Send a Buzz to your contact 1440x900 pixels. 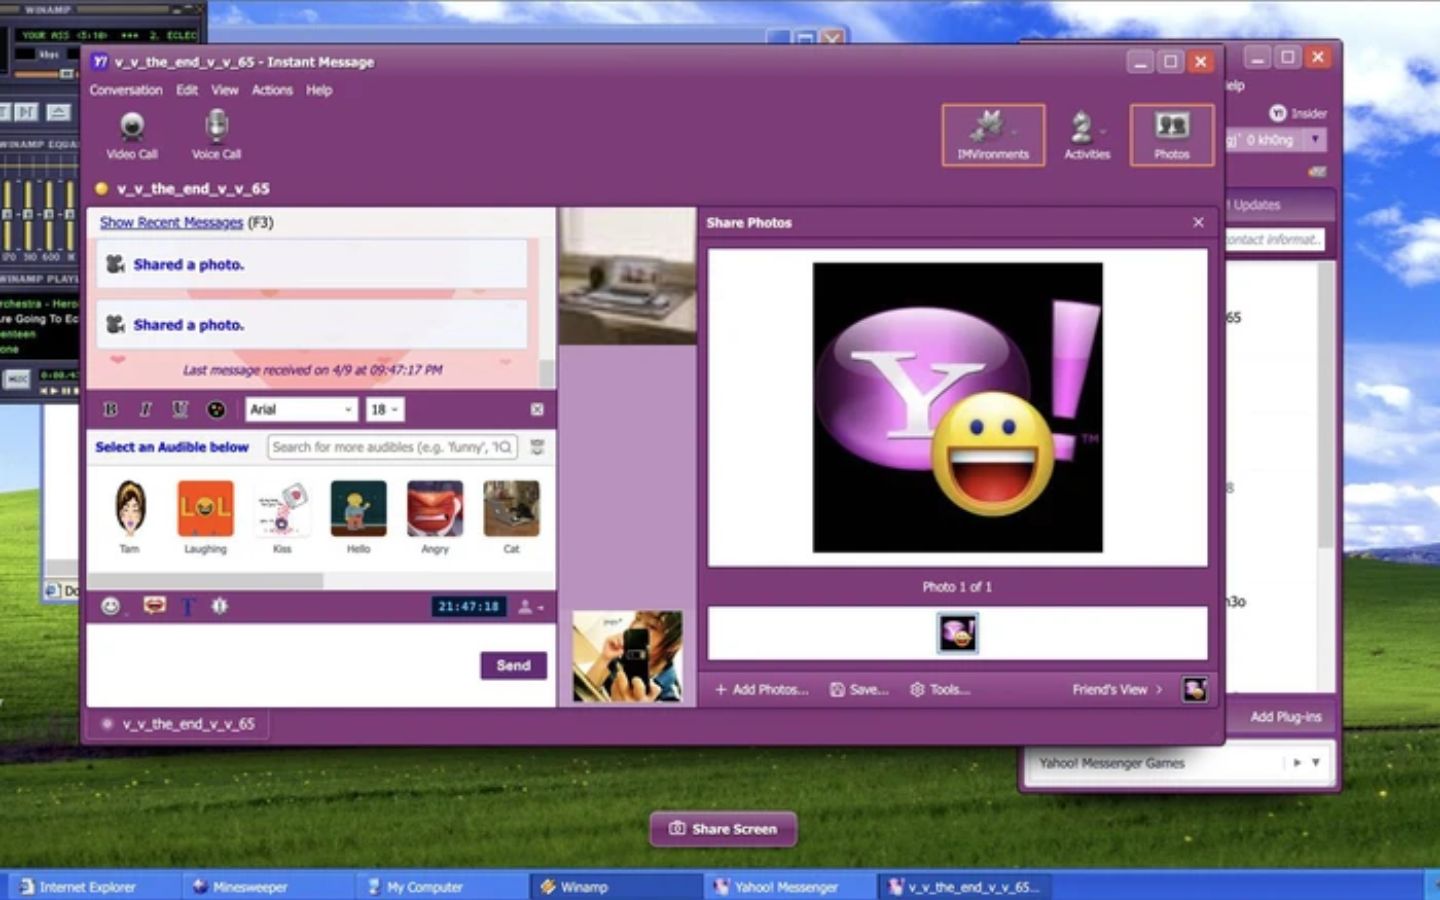click(219, 606)
